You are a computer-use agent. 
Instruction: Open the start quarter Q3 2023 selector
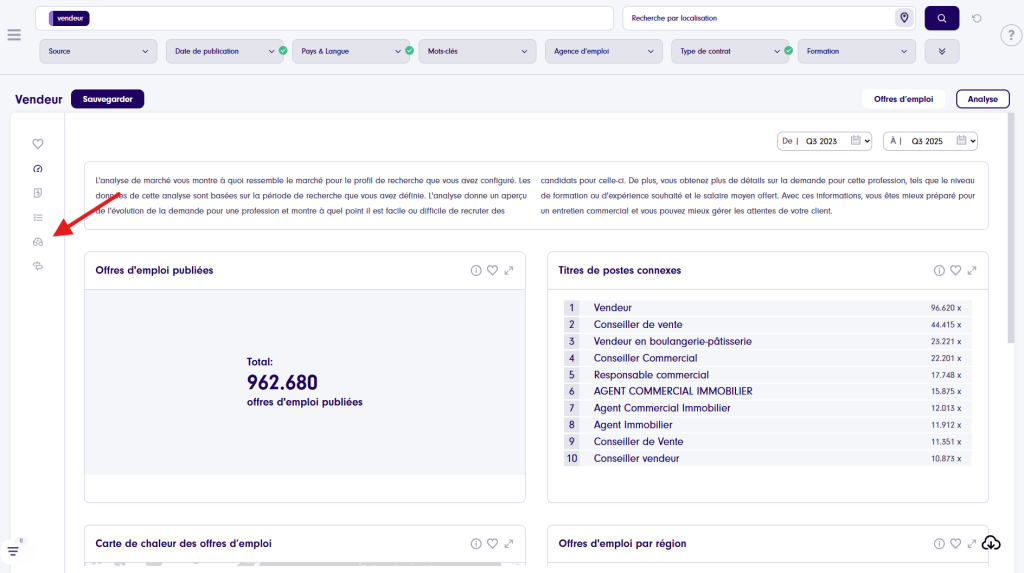coord(825,142)
